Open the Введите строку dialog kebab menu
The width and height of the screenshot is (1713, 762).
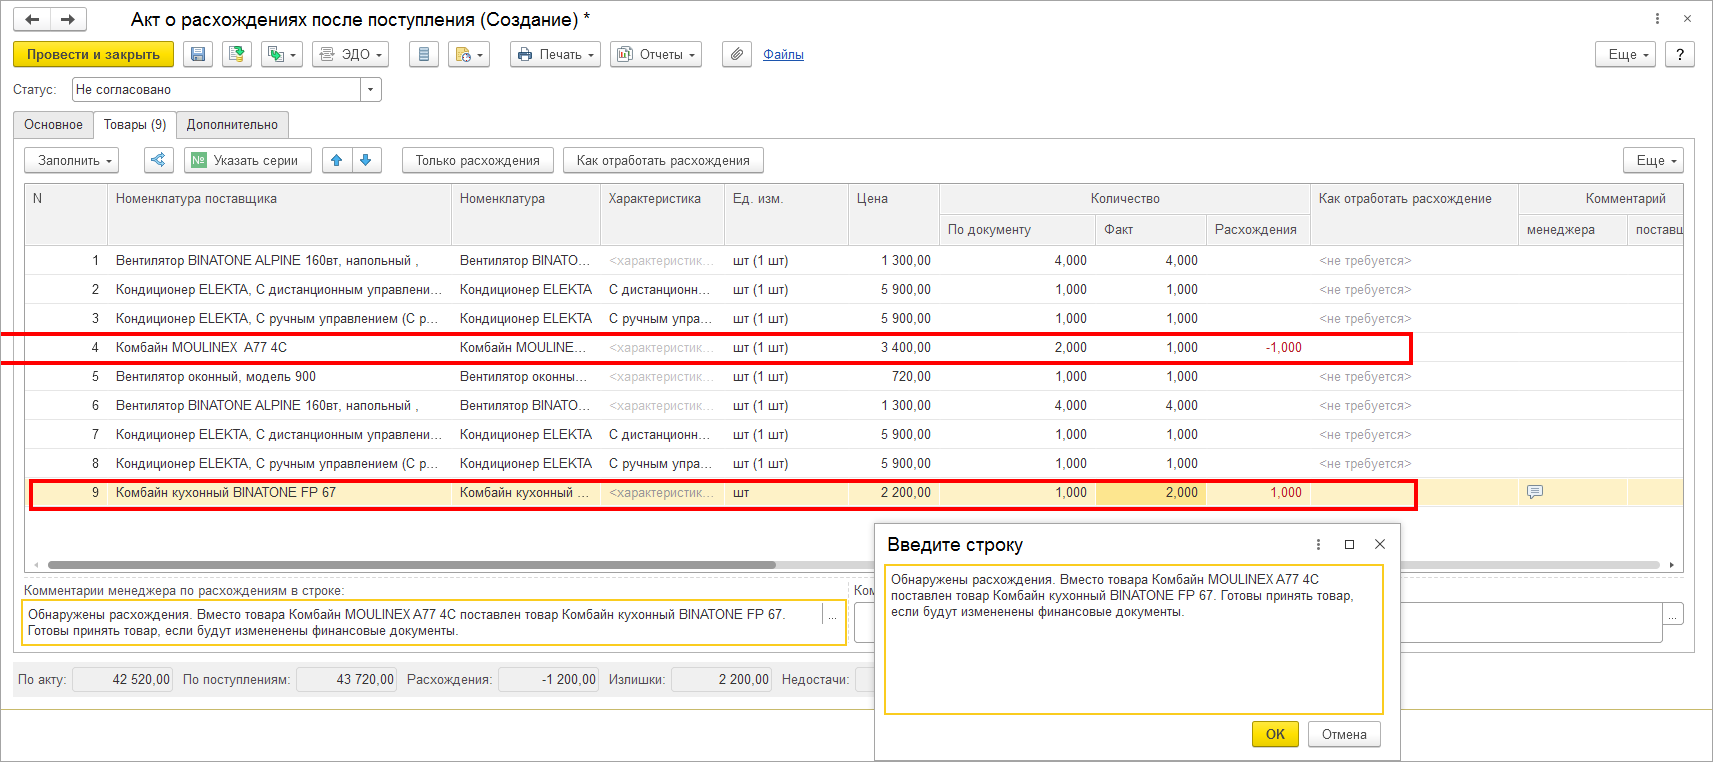point(1318,544)
